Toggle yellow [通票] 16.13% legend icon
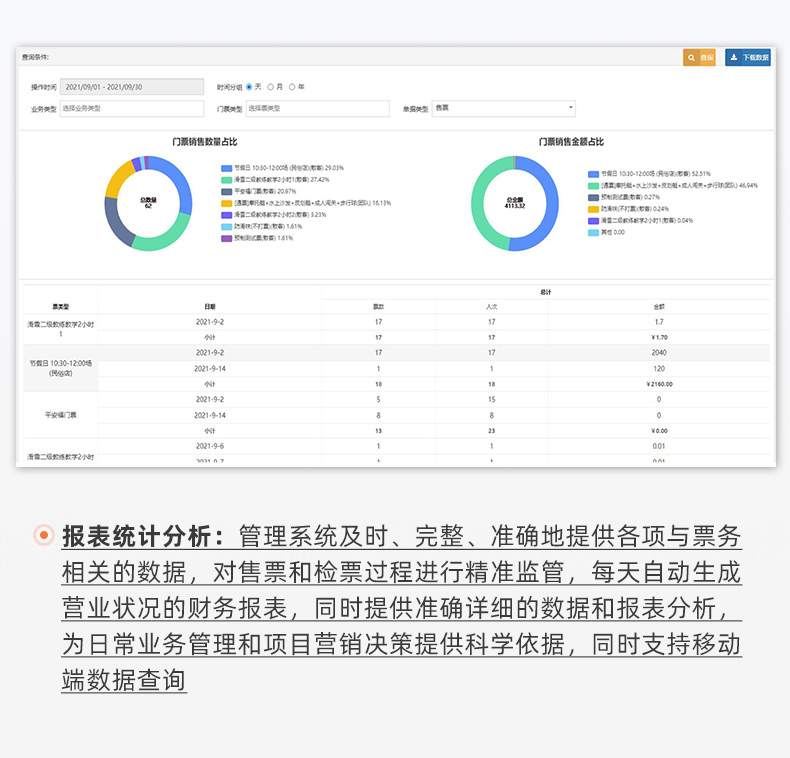Image resolution: width=790 pixels, height=758 pixels. 227,203
